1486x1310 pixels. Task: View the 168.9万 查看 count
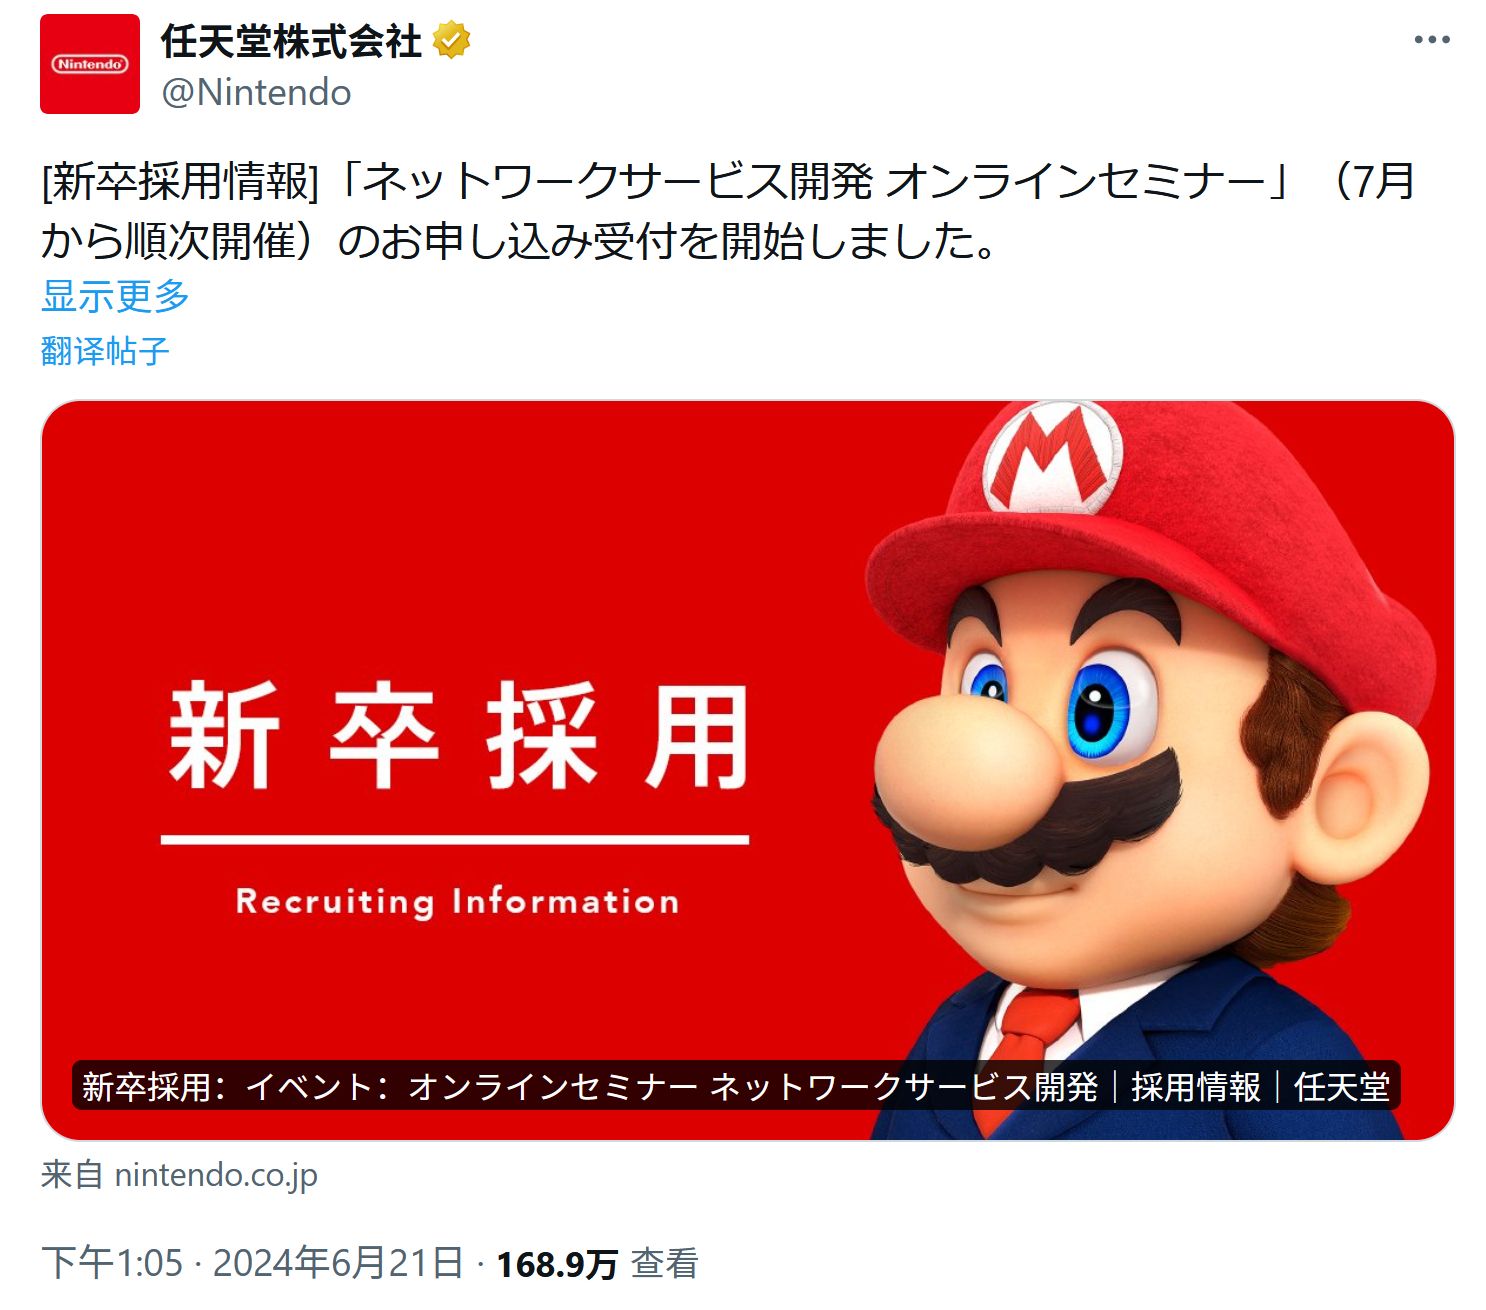point(597,1264)
